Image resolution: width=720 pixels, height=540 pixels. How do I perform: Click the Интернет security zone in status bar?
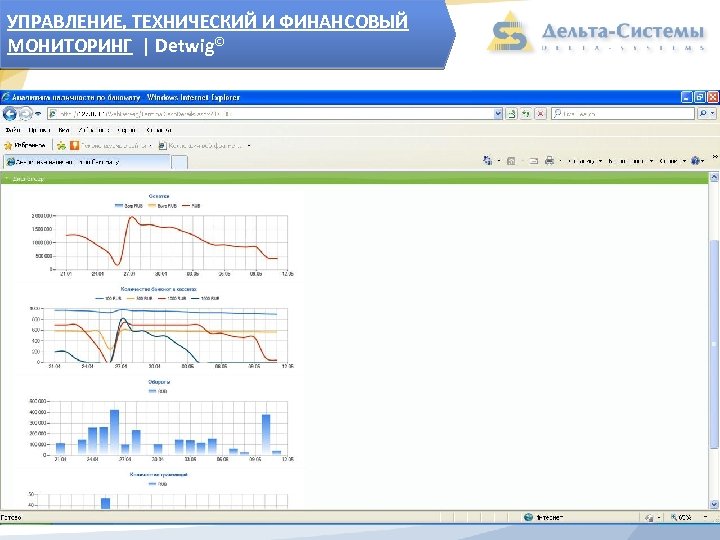tap(544, 518)
